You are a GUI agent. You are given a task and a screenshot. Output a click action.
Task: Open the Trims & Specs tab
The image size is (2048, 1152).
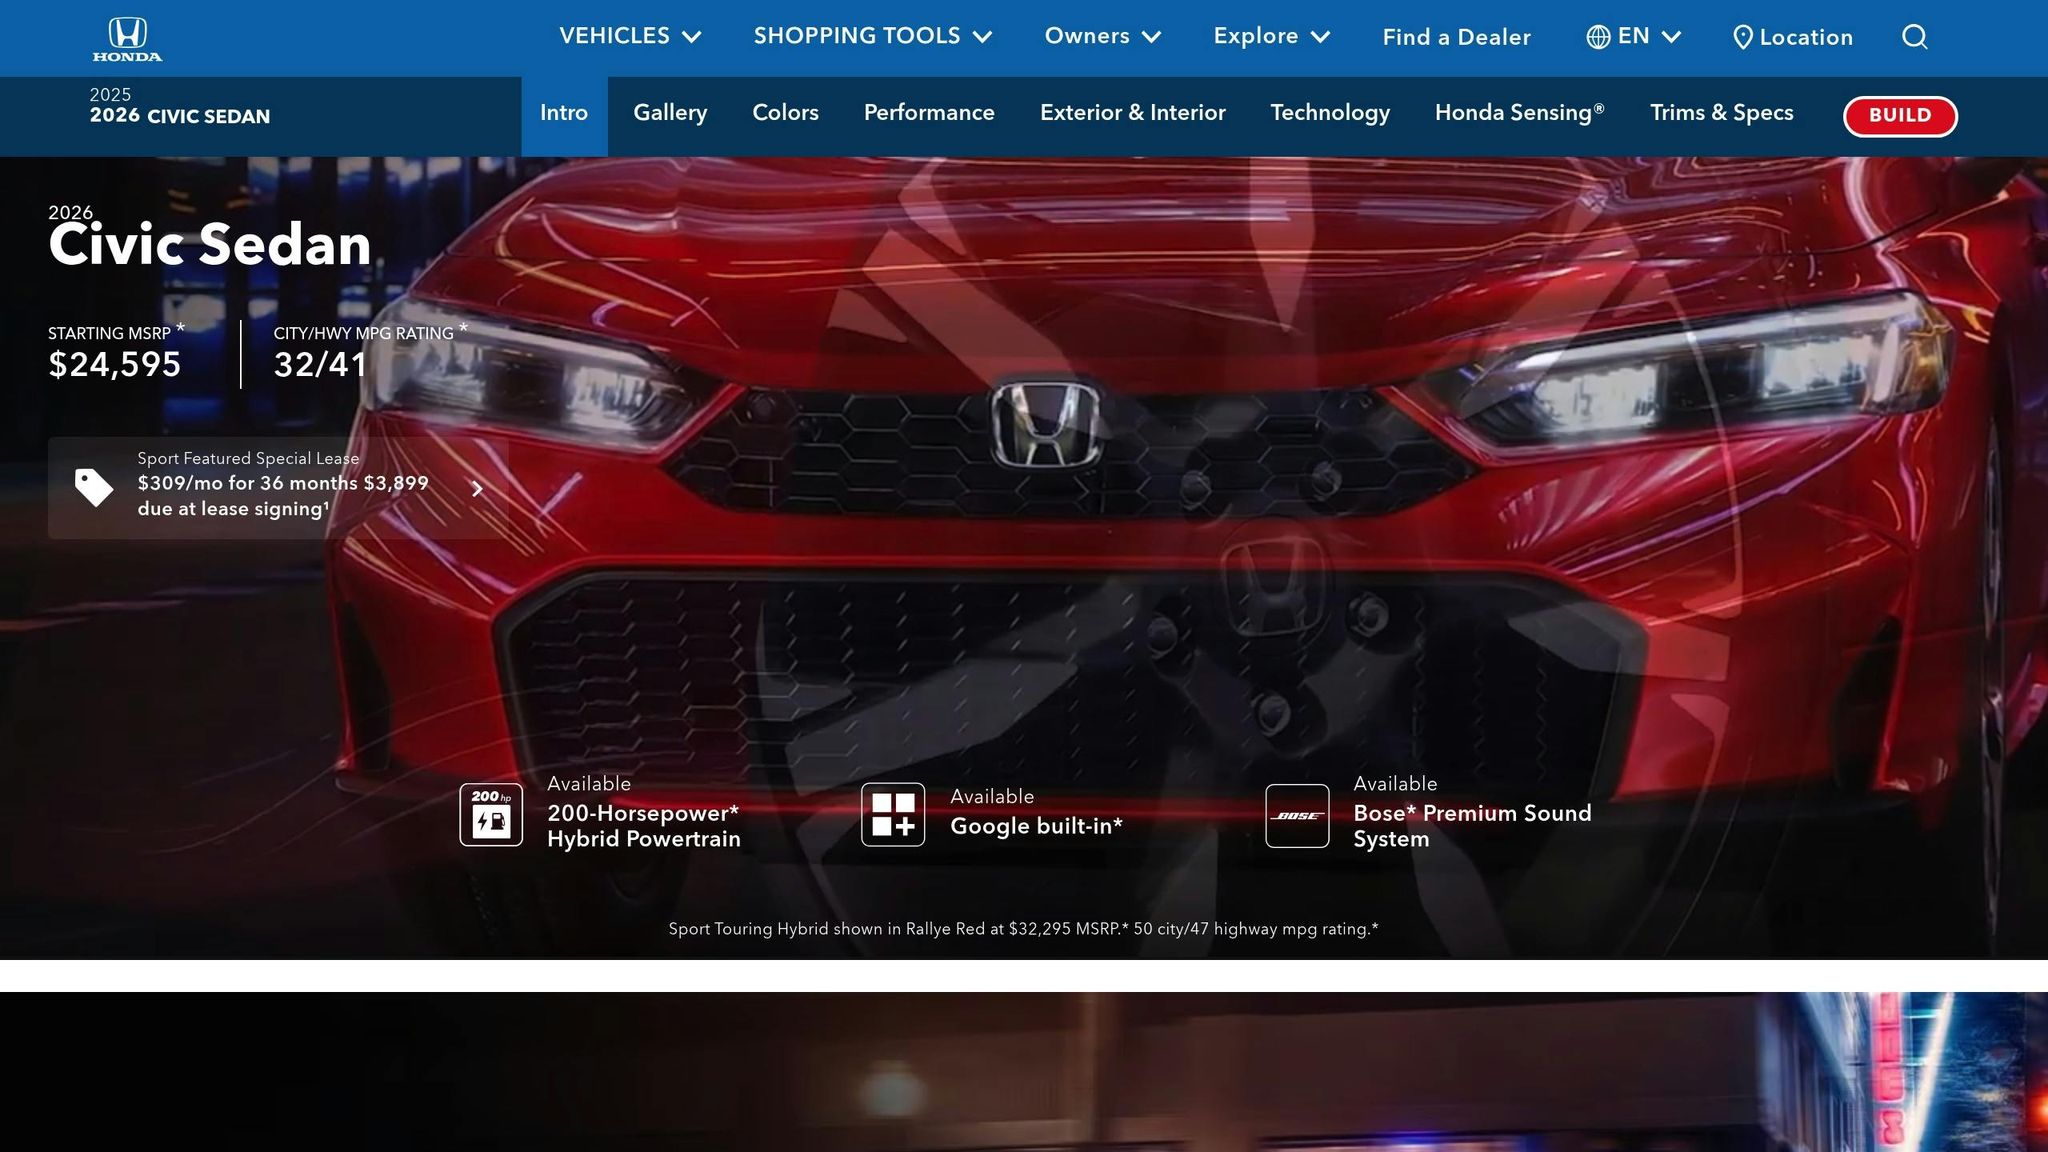1722,113
